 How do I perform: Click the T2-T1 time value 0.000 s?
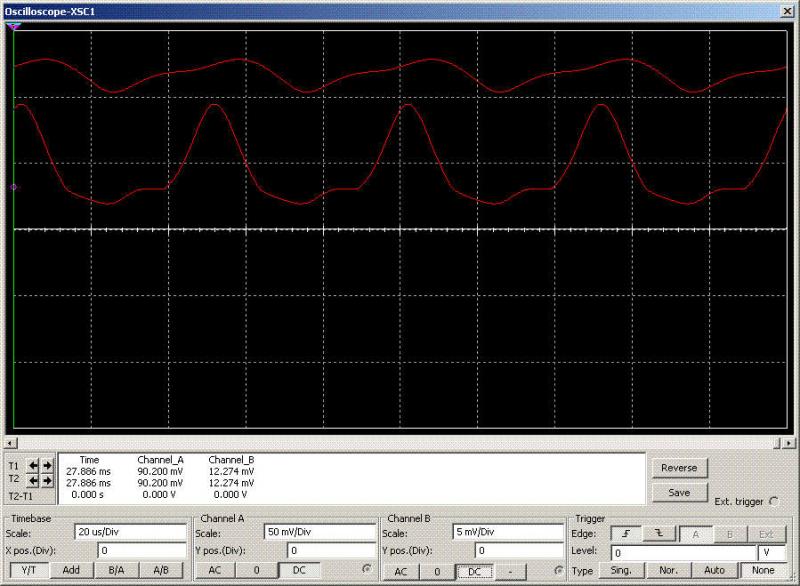[x=87, y=494]
